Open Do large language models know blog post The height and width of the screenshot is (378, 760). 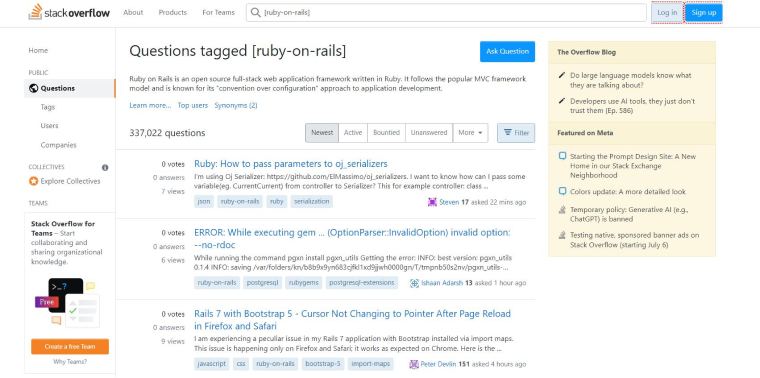[631, 80]
